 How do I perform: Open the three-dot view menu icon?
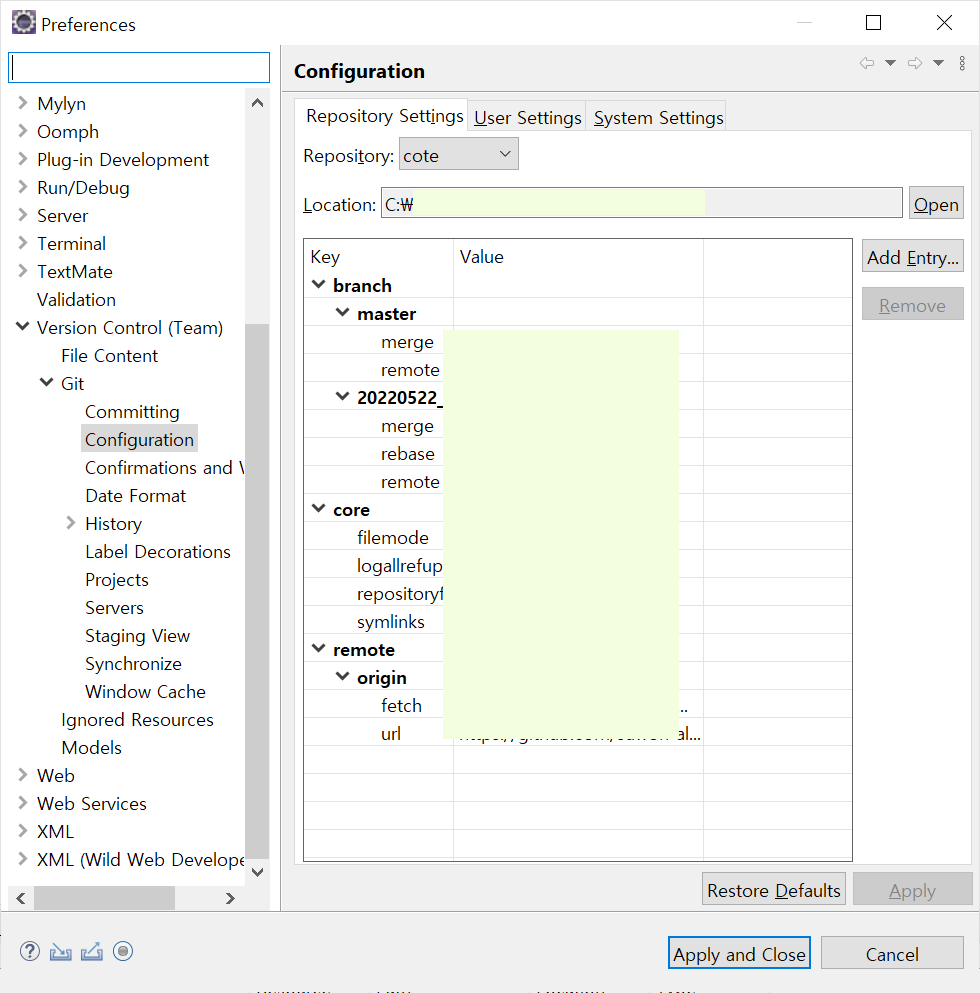[962, 63]
